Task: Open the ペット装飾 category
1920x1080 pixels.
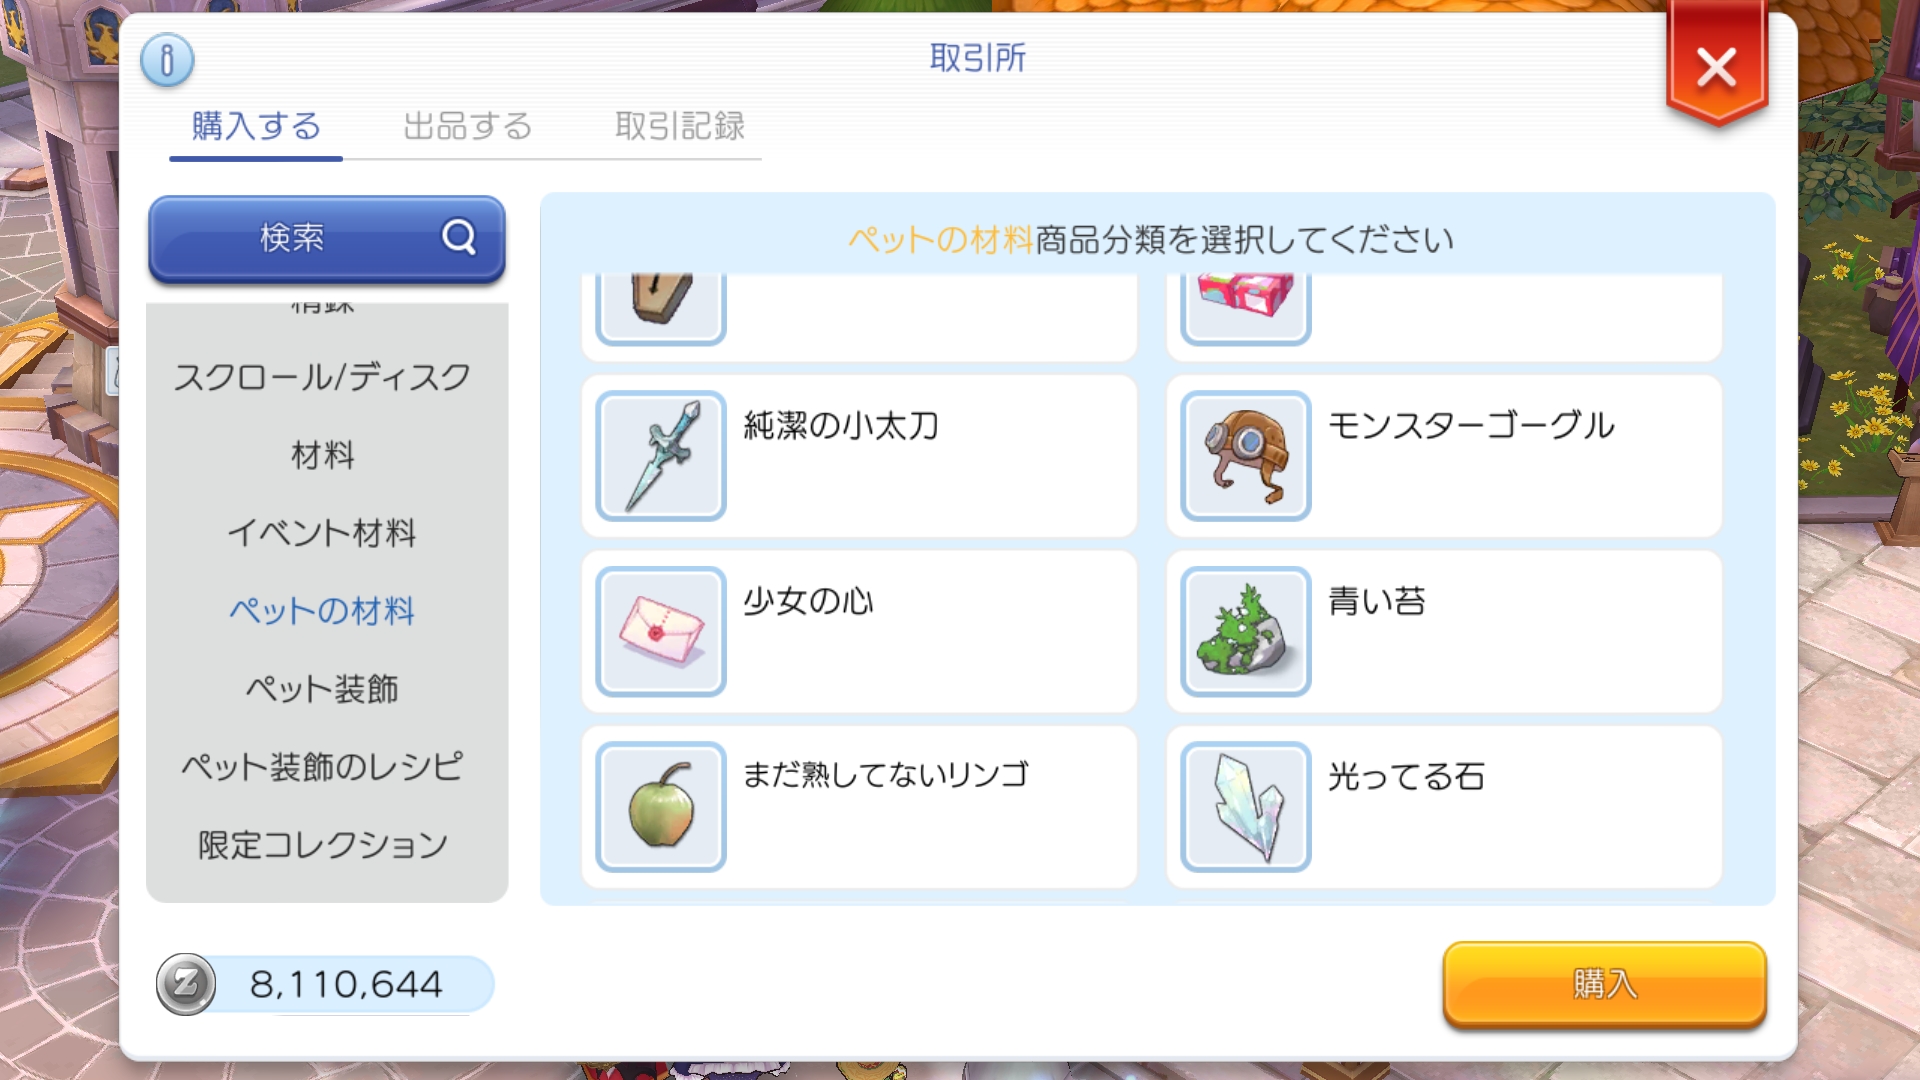Action: click(x=322, y=689)
